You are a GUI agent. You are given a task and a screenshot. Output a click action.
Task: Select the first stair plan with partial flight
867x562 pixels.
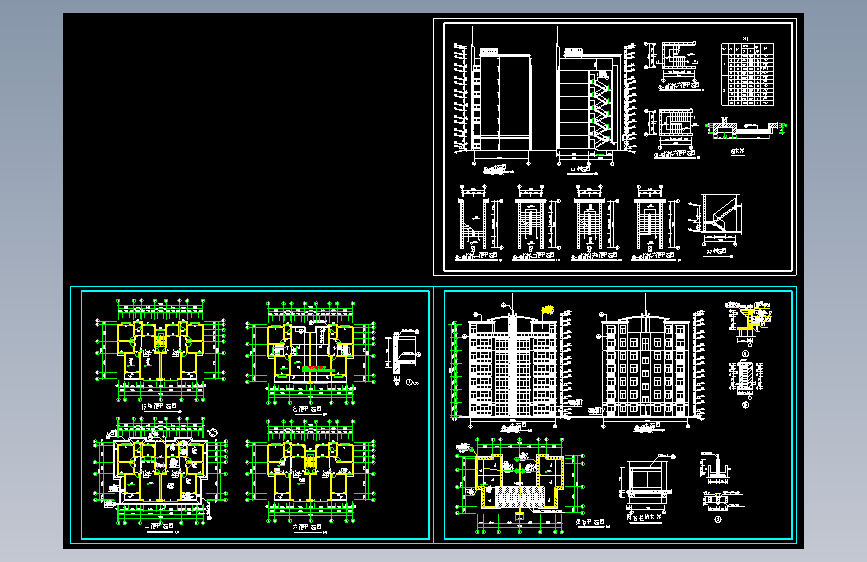click(x=479, y=223)
